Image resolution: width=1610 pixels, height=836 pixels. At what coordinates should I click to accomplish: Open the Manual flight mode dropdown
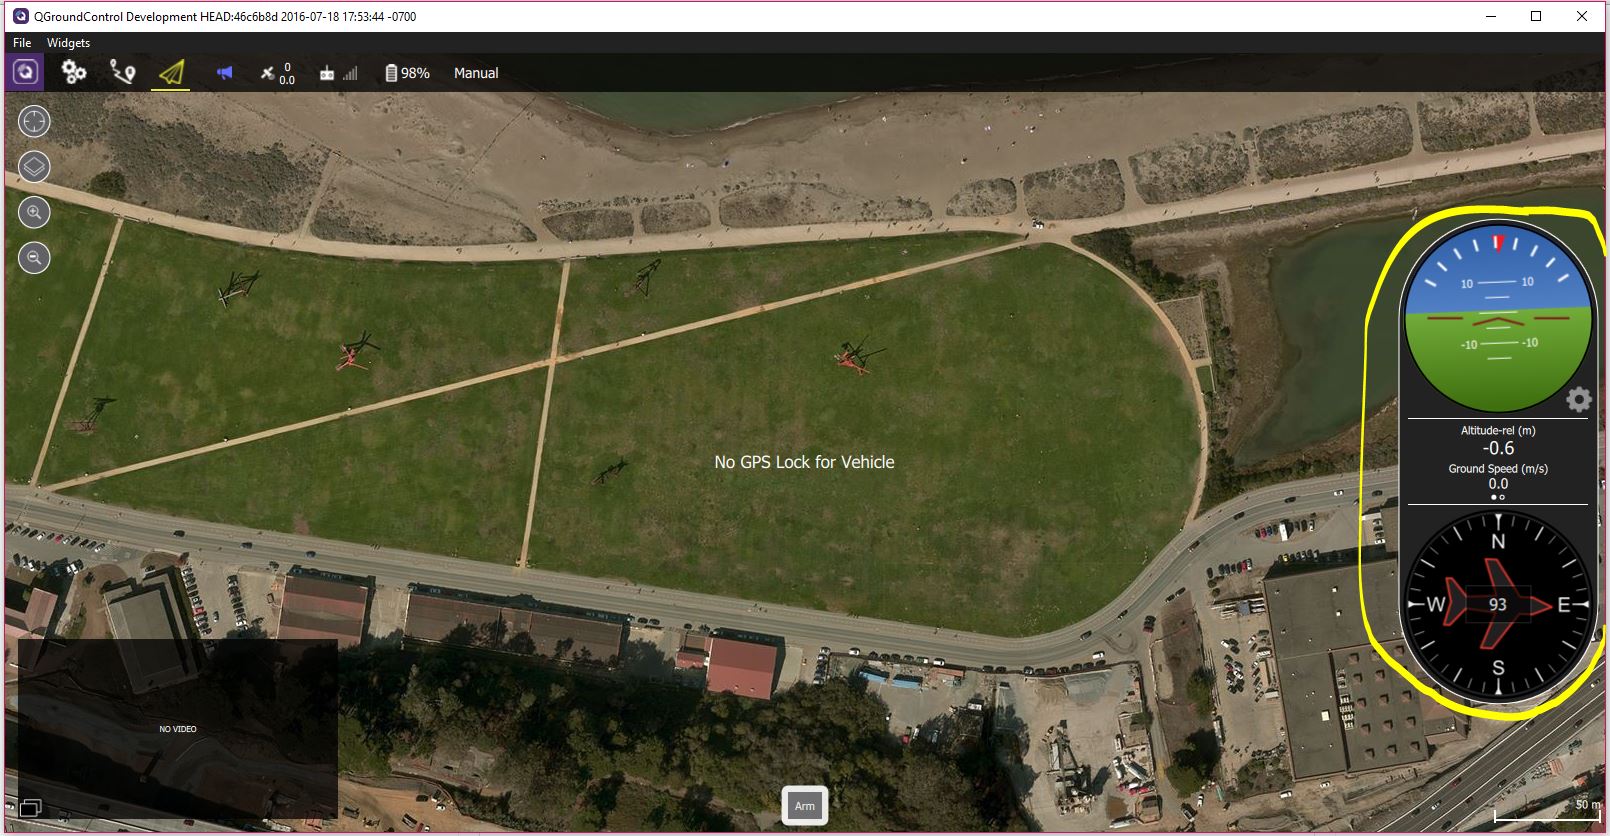(x=476, y=73)
